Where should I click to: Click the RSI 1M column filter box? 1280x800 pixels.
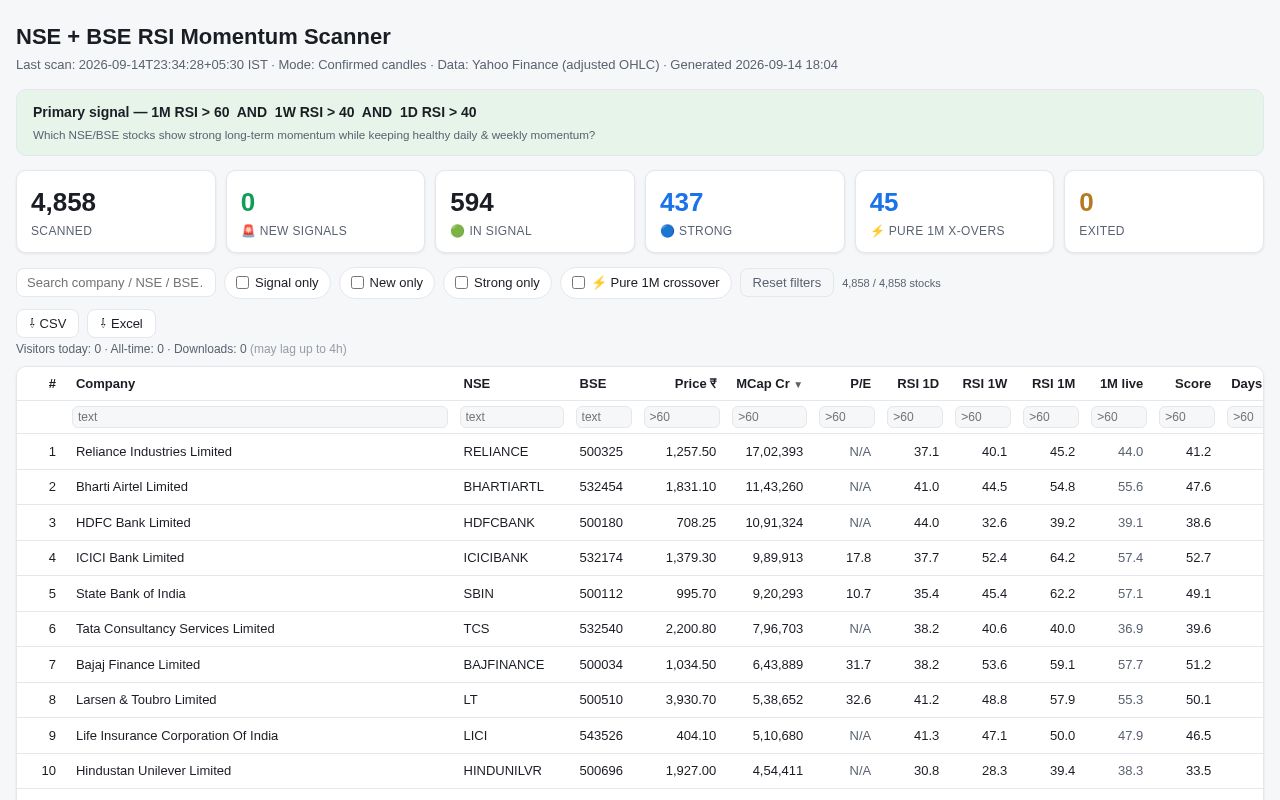[x=1051, y=417]
